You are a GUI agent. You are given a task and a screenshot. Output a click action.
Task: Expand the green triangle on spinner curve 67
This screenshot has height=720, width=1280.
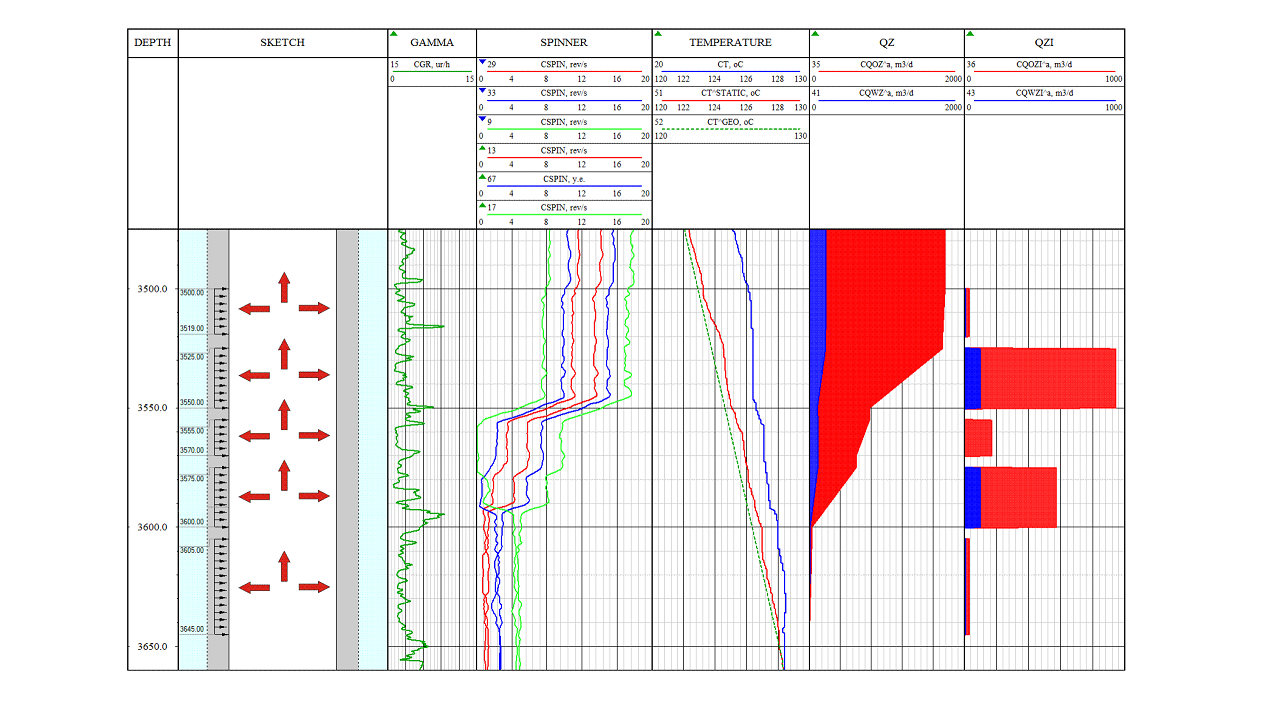(x=482, y=178)
